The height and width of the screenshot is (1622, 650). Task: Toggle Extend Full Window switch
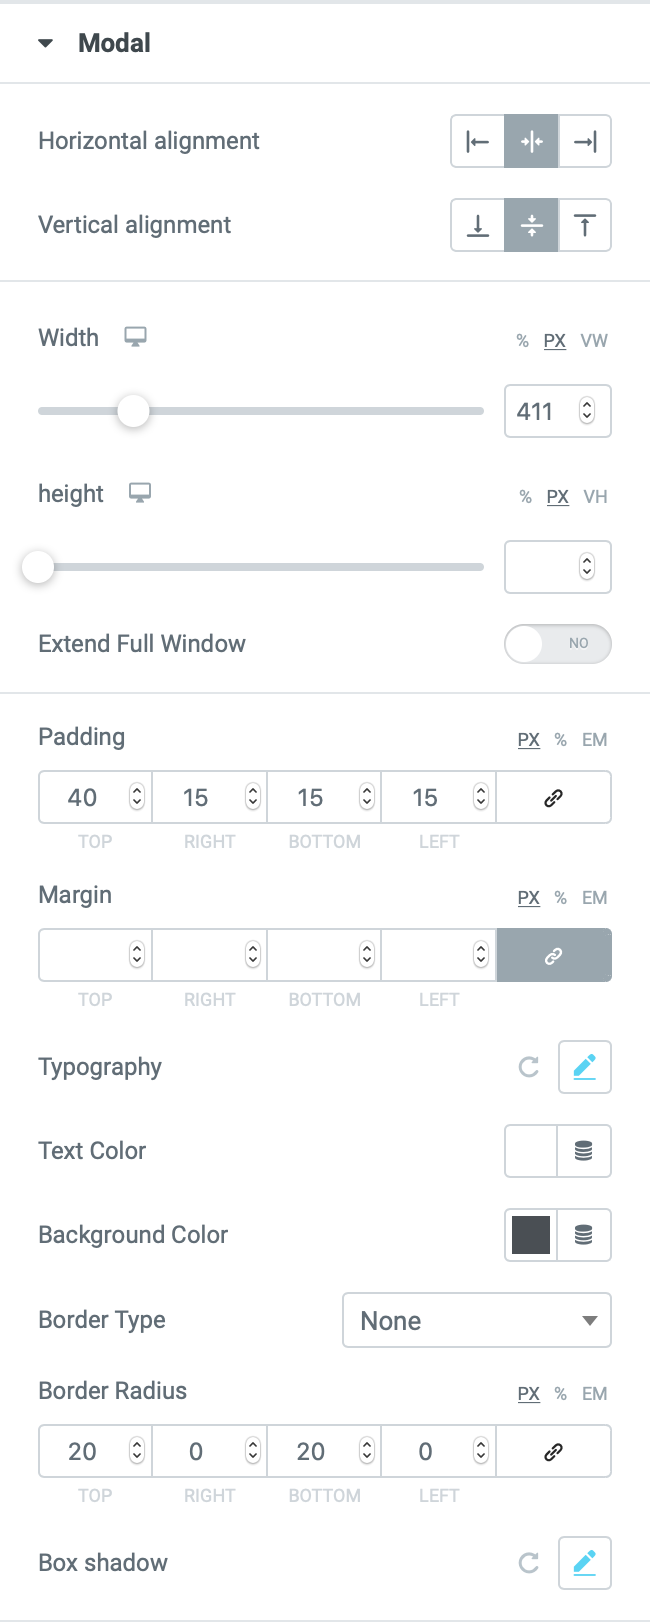point(558,644)
